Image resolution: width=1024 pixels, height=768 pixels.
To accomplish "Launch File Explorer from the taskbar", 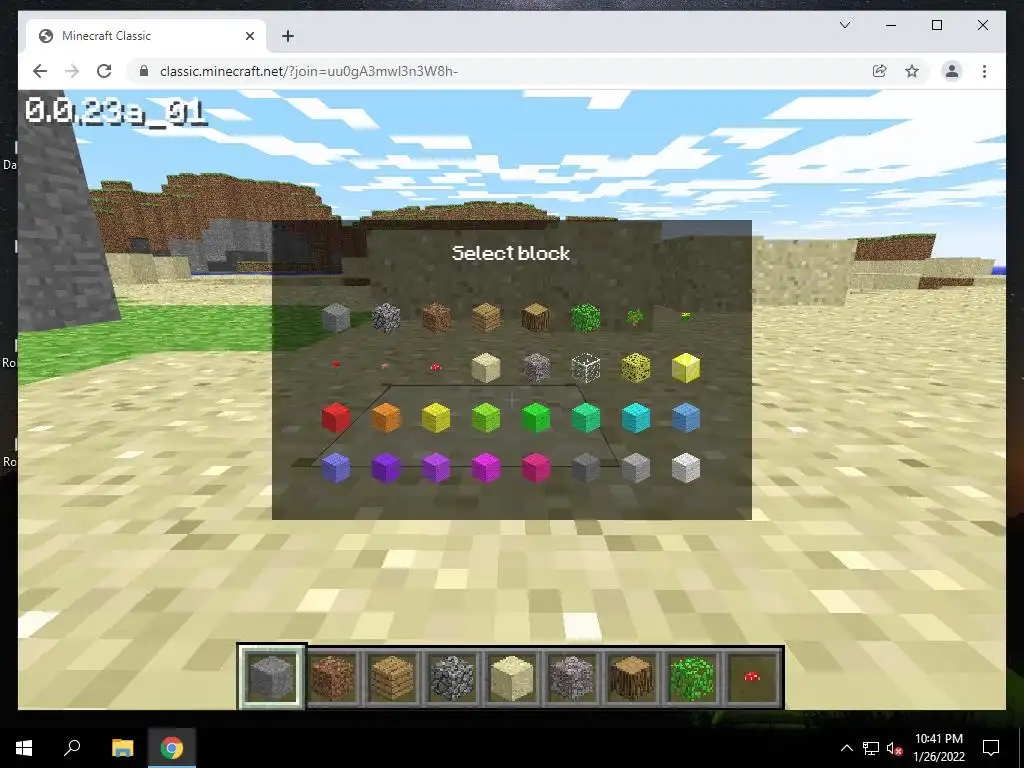I will pos(122,748).
